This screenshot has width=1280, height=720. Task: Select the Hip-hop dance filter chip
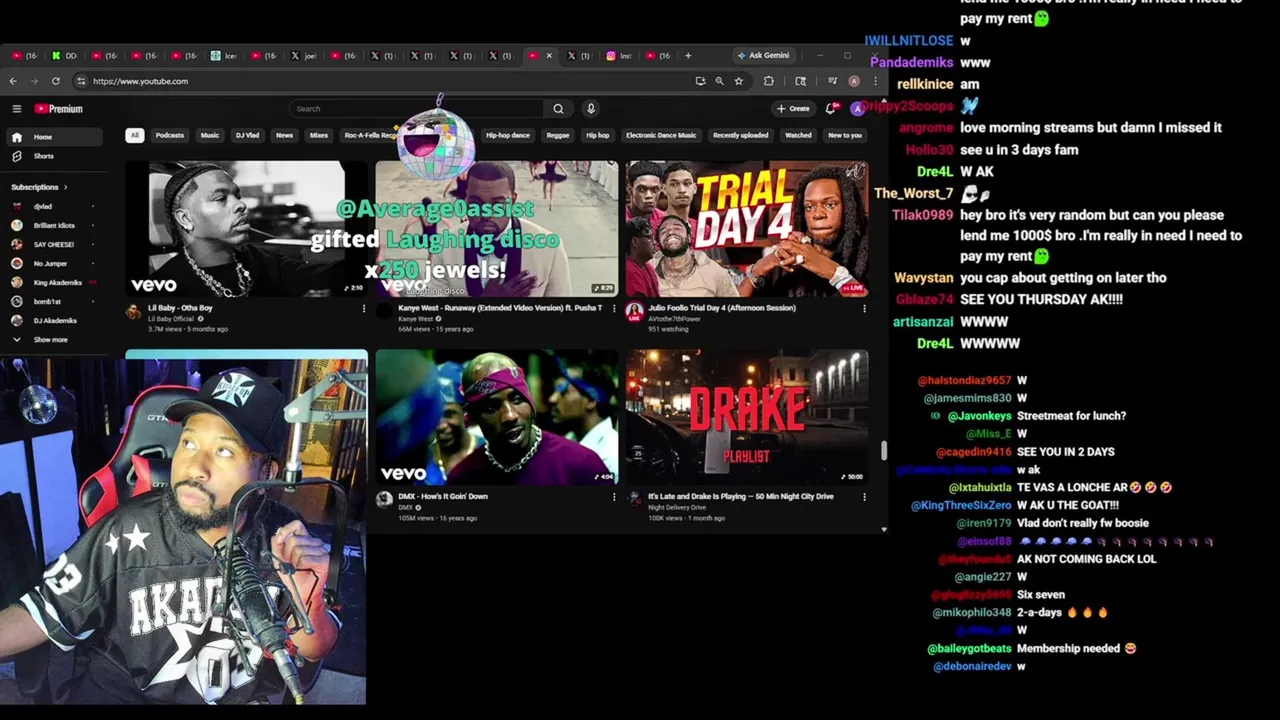tap(508, 135)
